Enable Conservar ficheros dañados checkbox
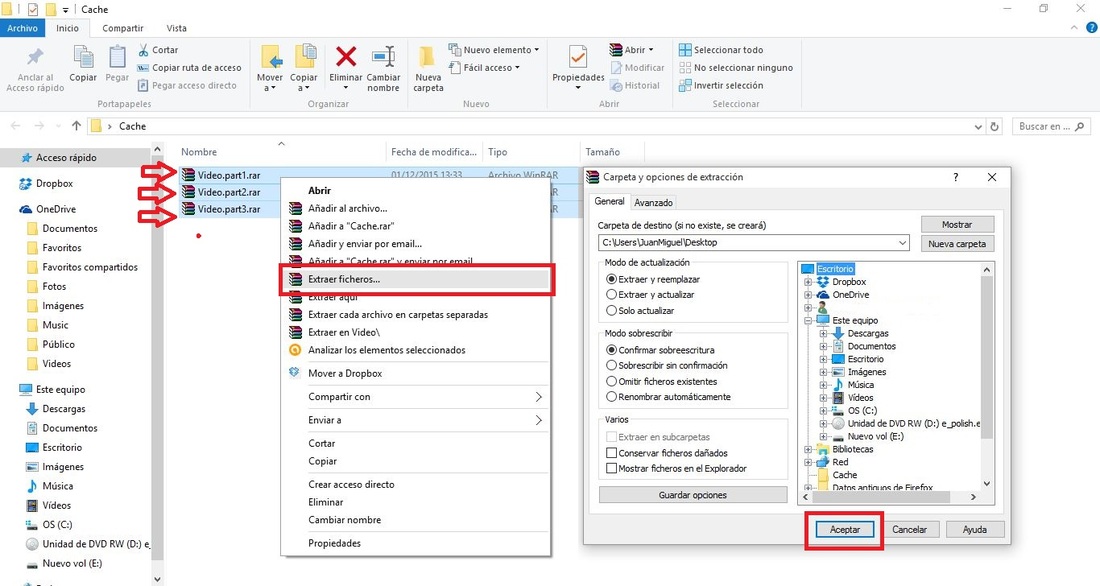The image size is (1100, 586). [x=611, y=453]
